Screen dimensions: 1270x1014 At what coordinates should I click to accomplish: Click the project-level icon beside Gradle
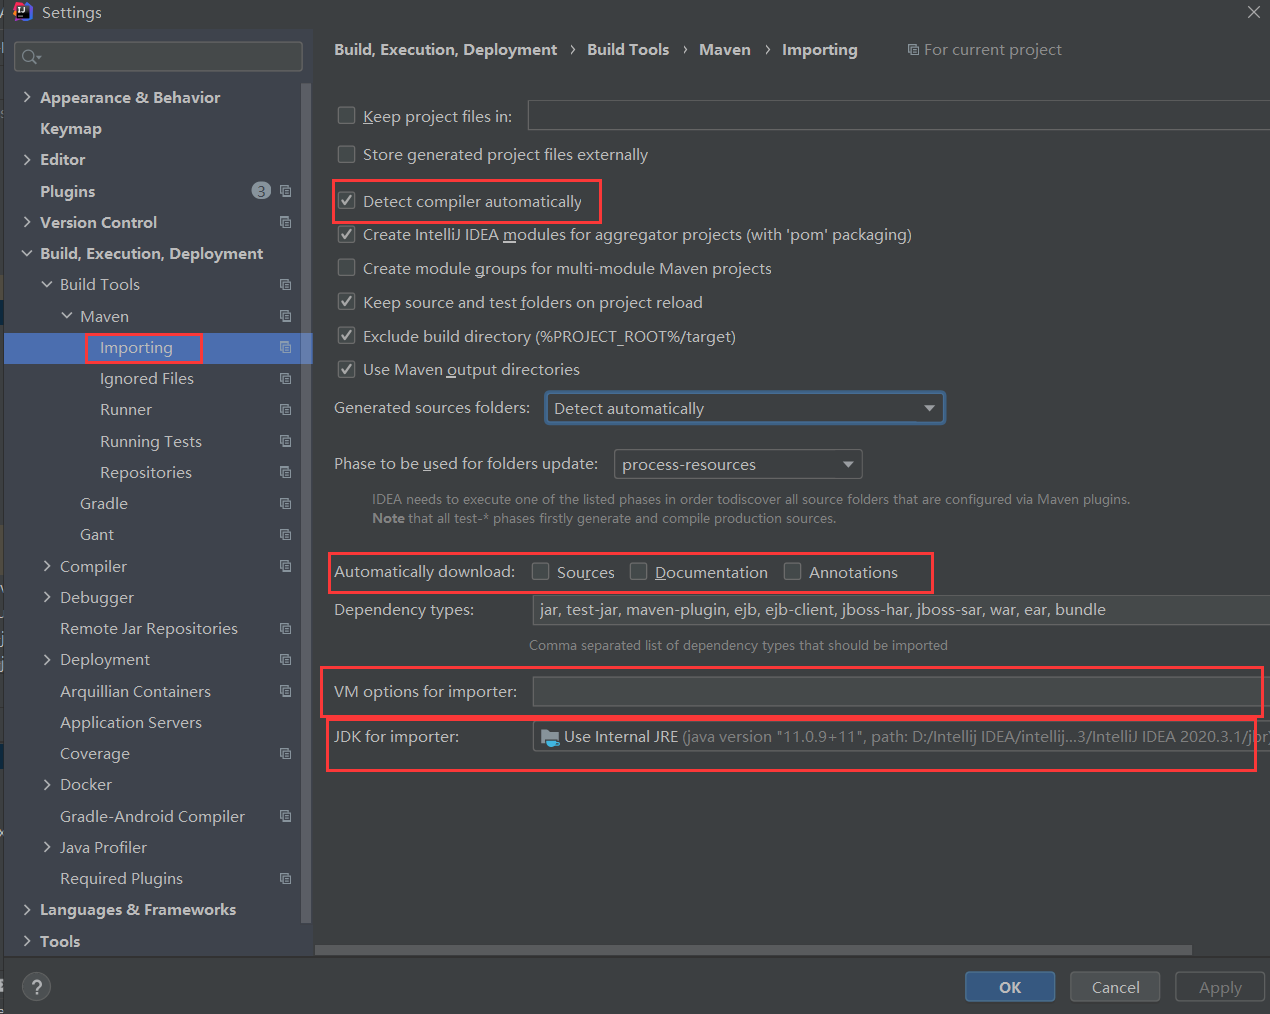tap(286, 504)
